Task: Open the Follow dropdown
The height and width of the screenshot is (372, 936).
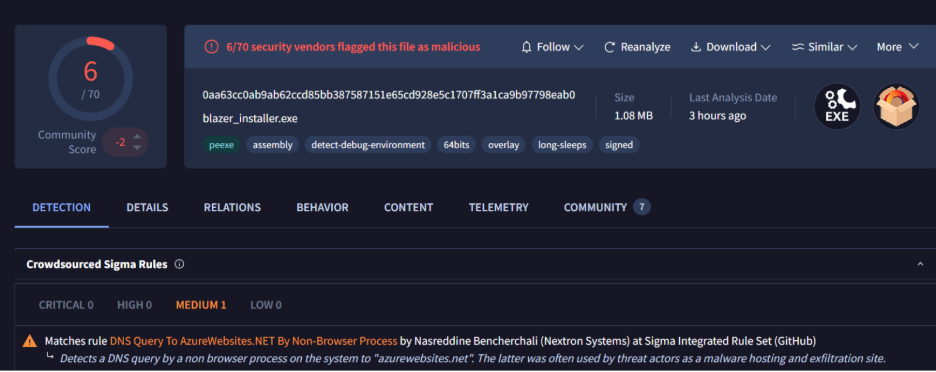Action: click(552, 47)
